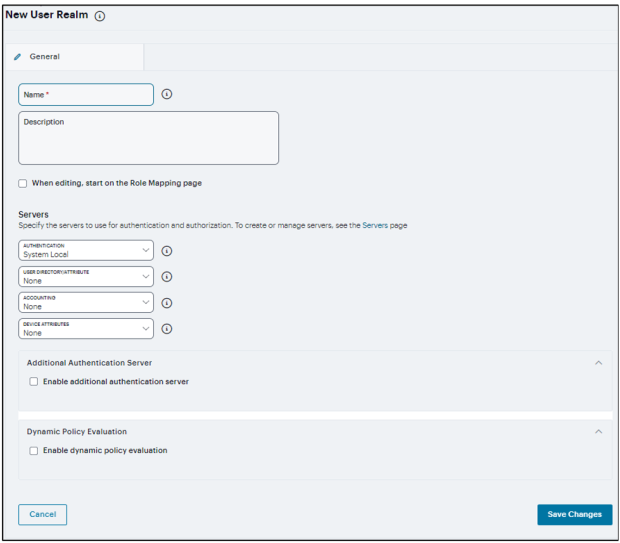
Task: Click info icon beside User Directory/Attribute dropdown
Action: (167, 277)
